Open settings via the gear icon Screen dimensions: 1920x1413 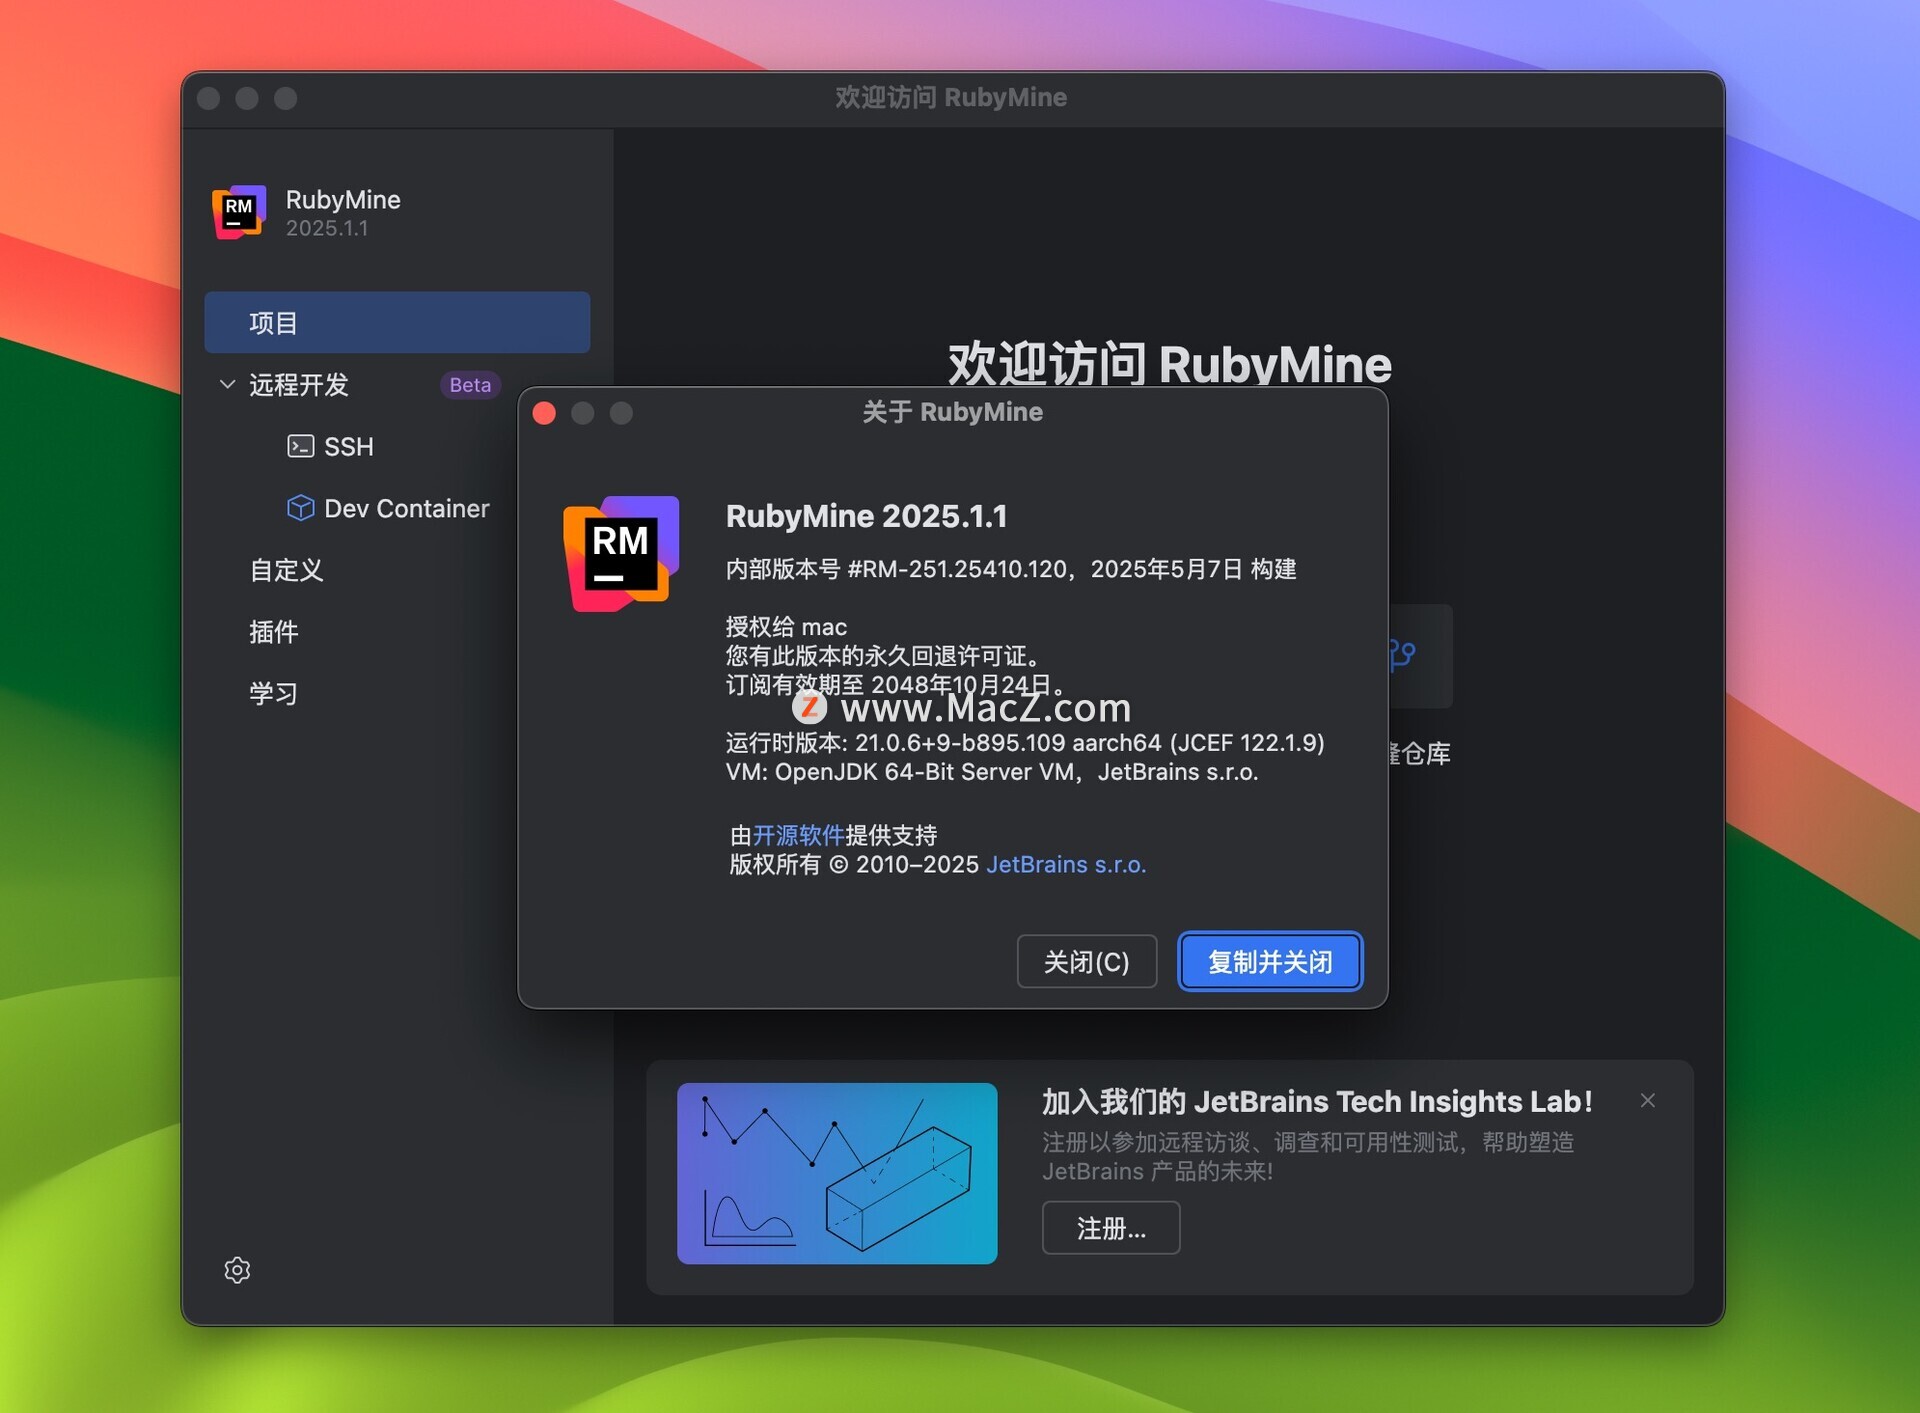(x=237, y=1270)
